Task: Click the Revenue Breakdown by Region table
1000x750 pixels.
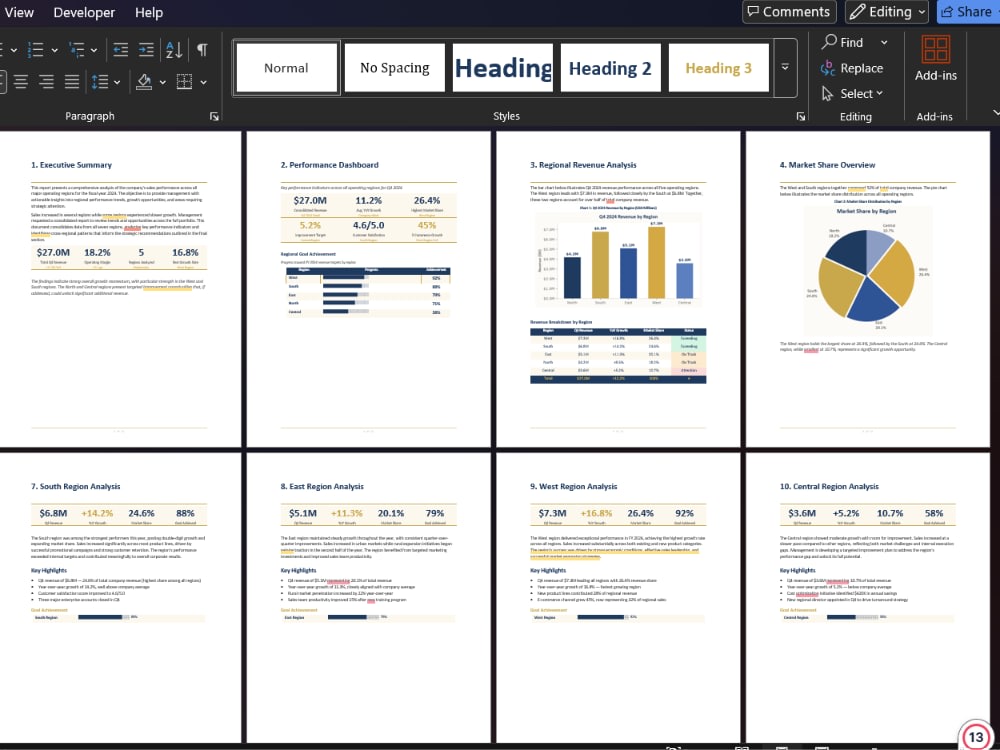Action: (x=618, y=356)
